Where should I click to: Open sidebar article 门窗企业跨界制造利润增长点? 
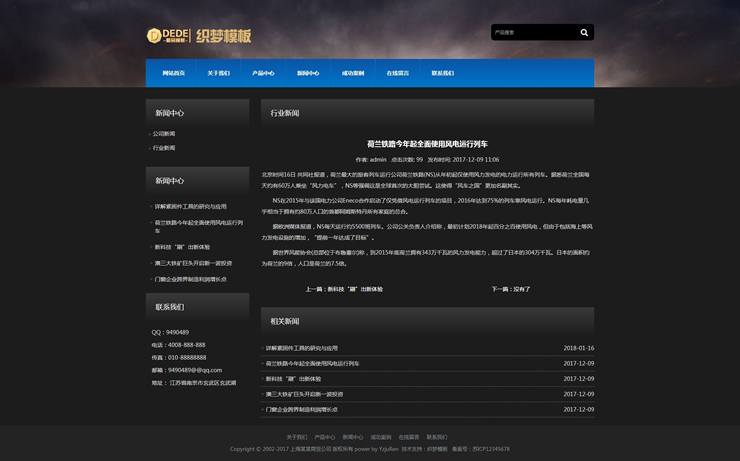click(190, 279)
